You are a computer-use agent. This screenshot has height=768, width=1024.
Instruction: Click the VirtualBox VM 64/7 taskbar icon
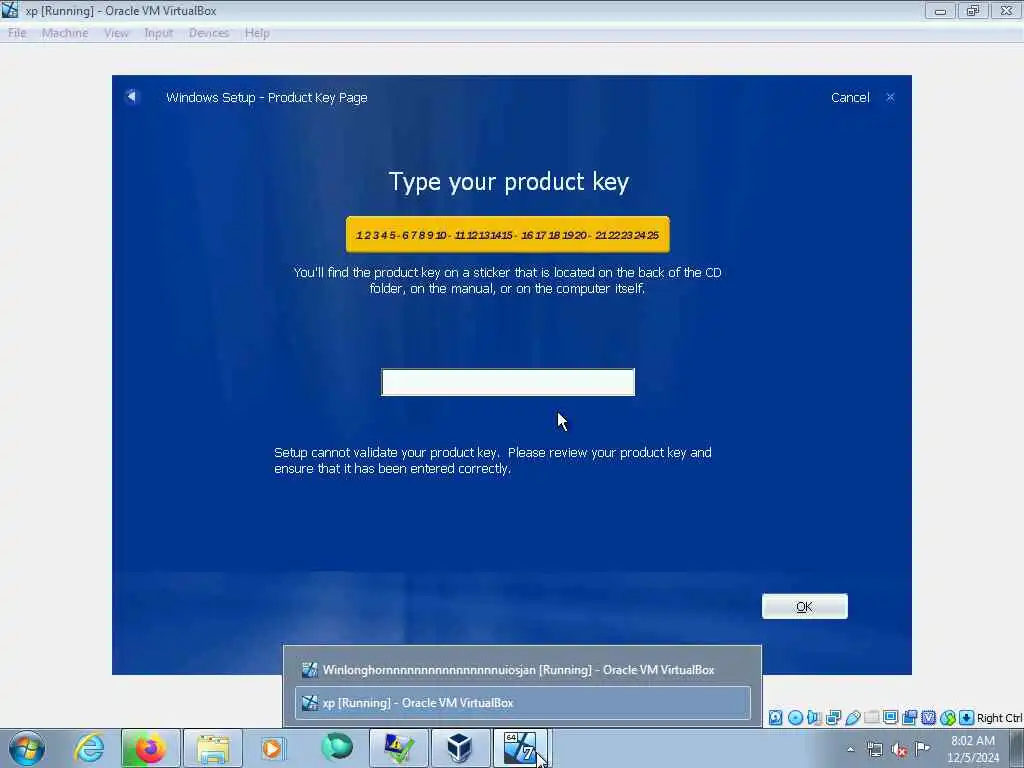[x=520, y=748]
